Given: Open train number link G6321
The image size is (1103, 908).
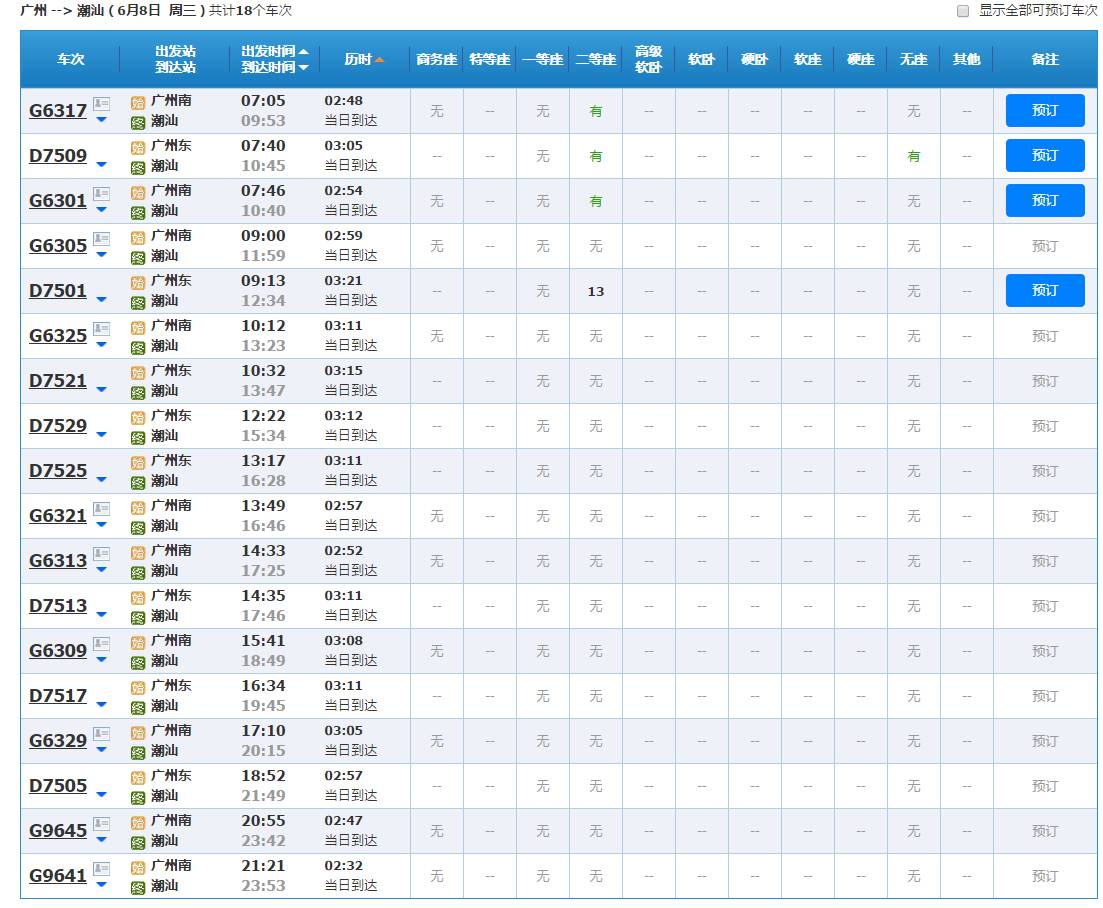Looking at the screenshot, I should click(58, 516).
